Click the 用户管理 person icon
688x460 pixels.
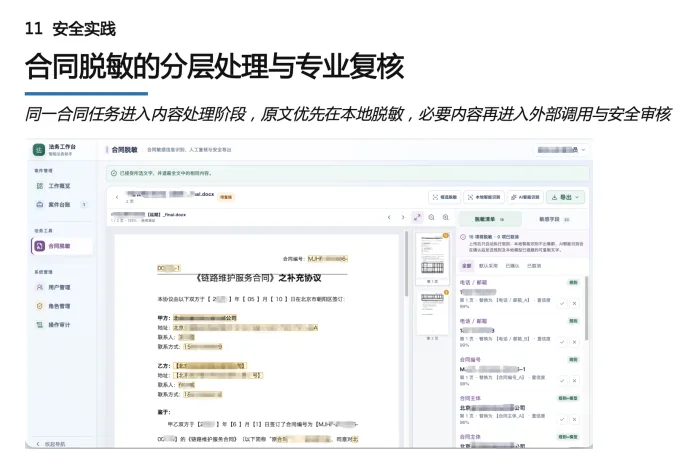point(39,288)
